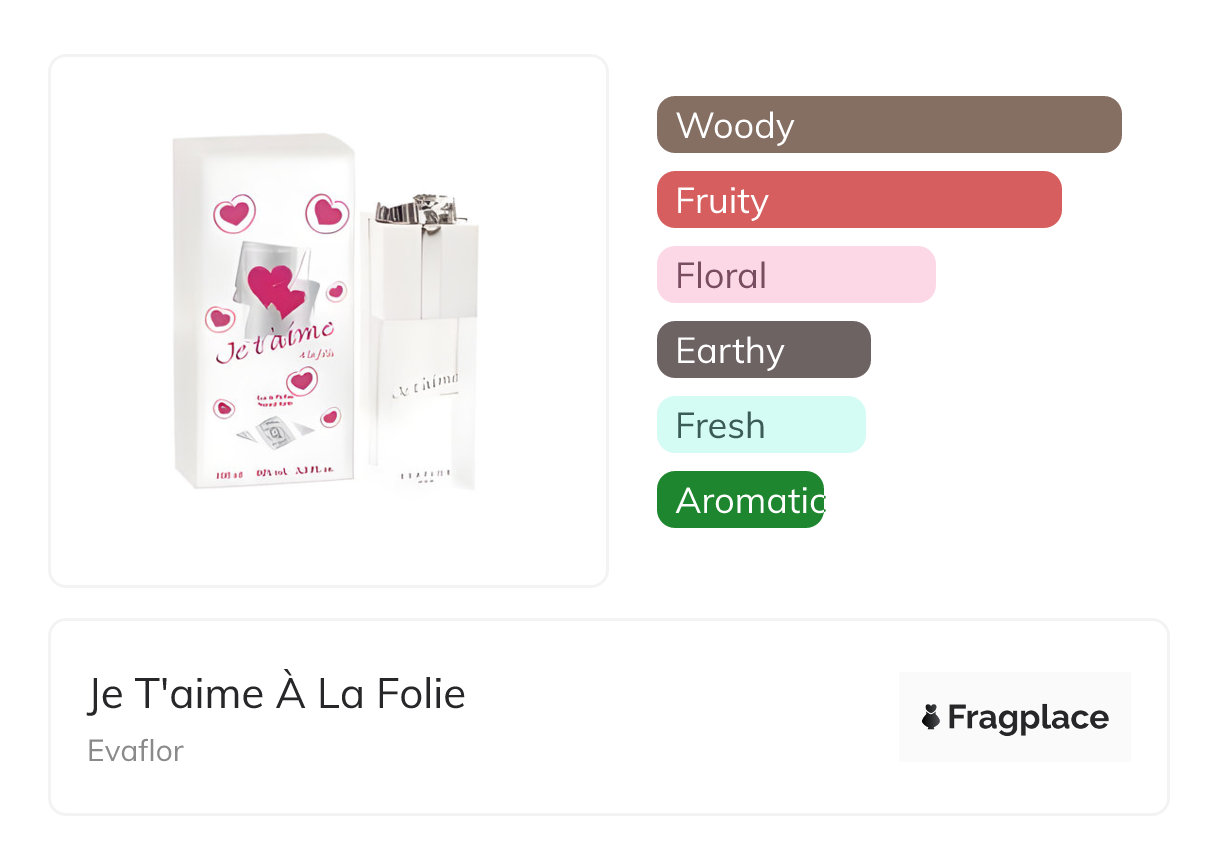Pick the Earthy accord bar
Viewport: 1218px width, 864px height.
(763, 350)
